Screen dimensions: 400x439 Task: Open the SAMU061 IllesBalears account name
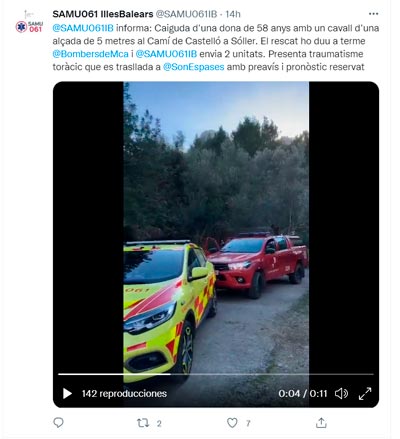tap(103, 14)
